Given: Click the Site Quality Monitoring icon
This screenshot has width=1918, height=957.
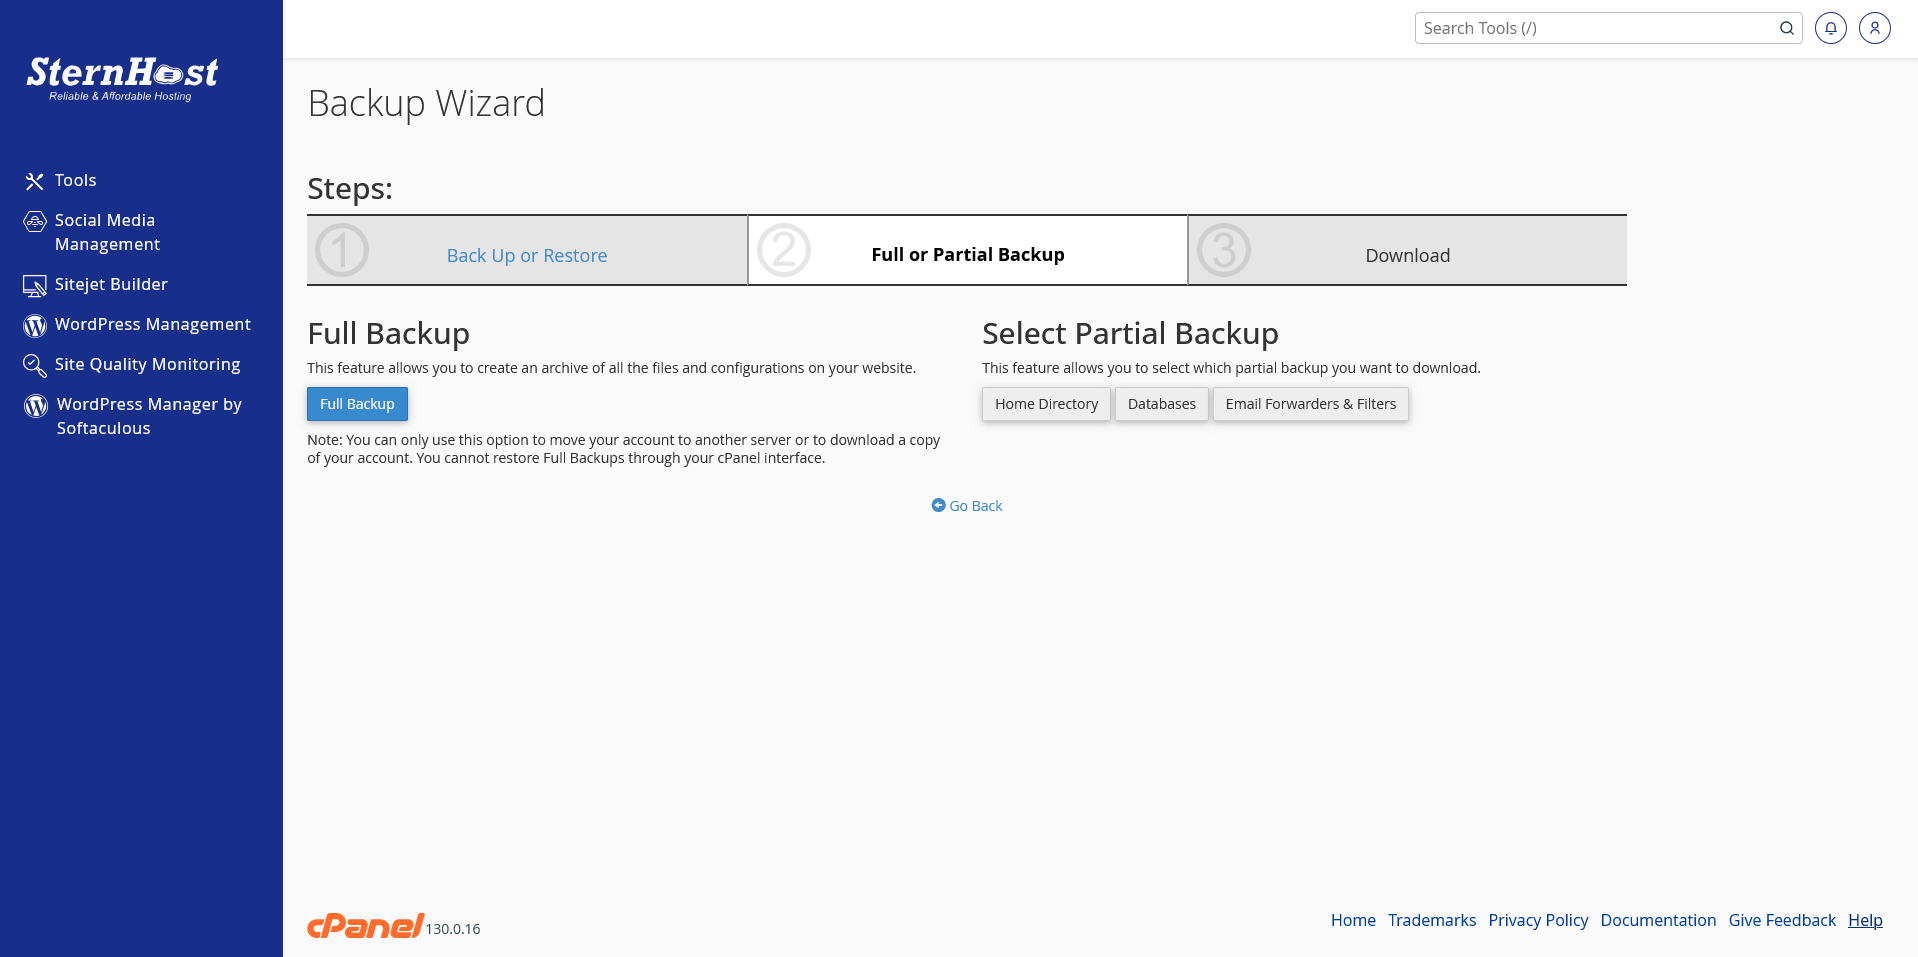Looking at the screenshot, I should (35, 366).
